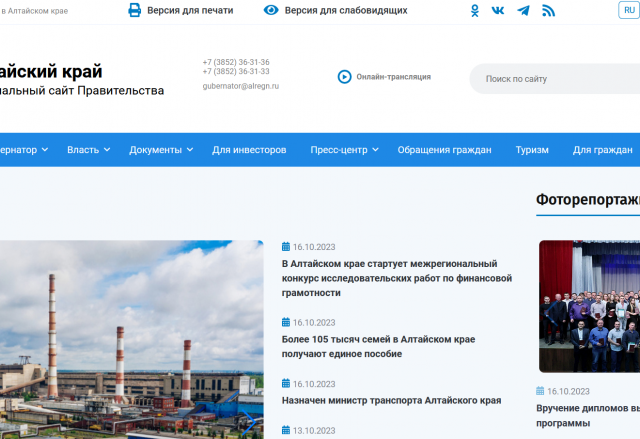Click date 13.10.2023 in news list
This screenshot has width=640, height=439.
[314, 430]
